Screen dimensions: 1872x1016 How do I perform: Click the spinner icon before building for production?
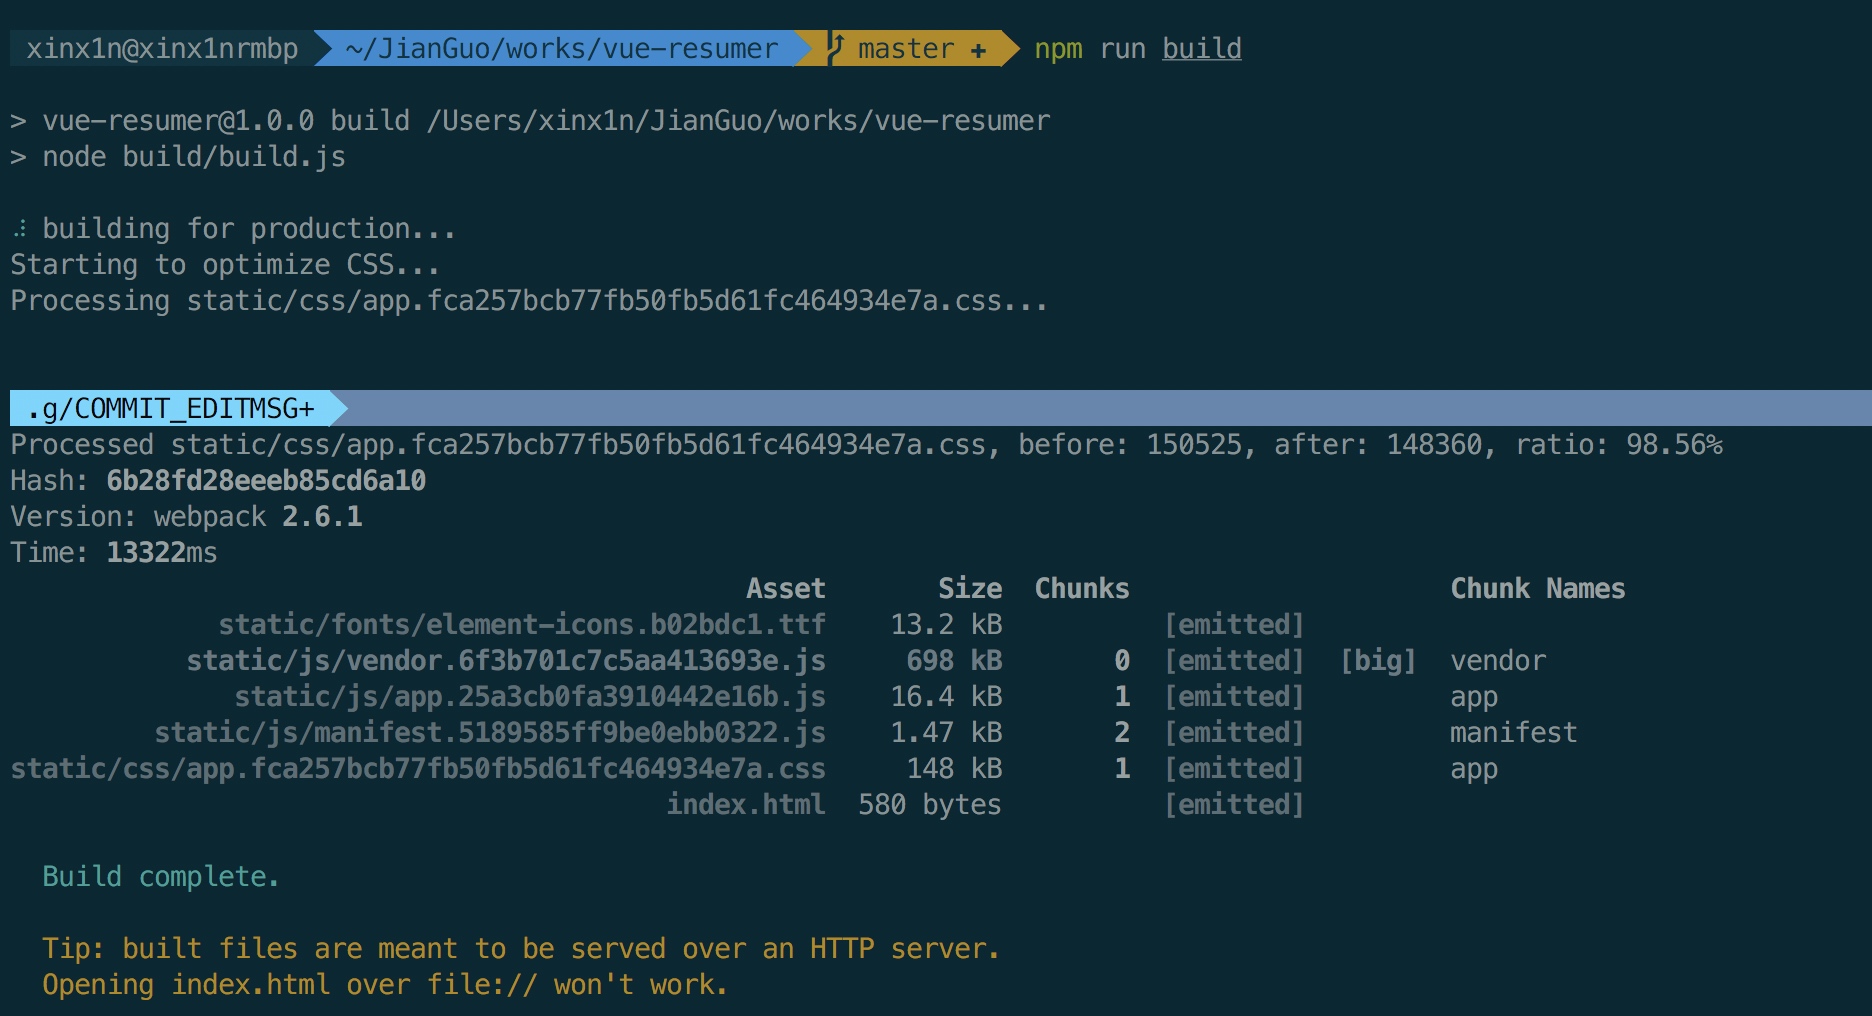tap(20, 229)
